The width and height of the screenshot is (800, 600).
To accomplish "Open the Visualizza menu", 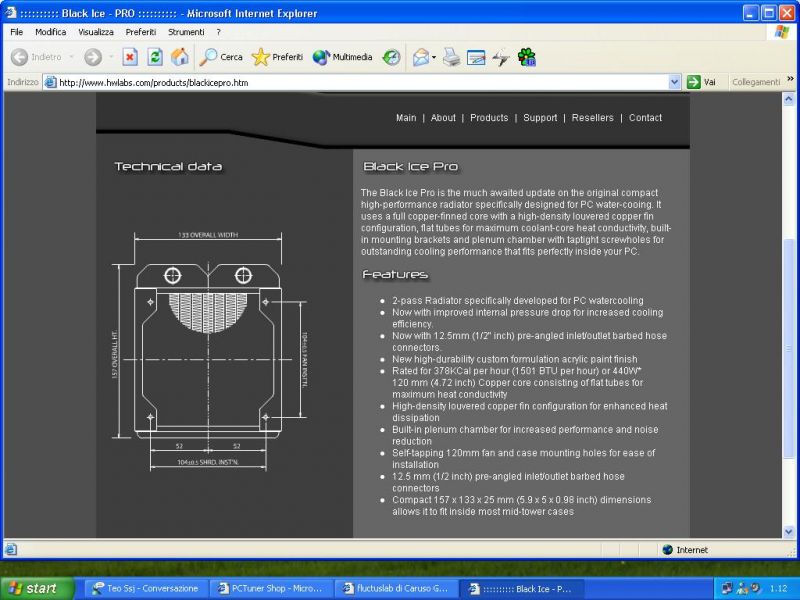I will [x=96, y=32].
